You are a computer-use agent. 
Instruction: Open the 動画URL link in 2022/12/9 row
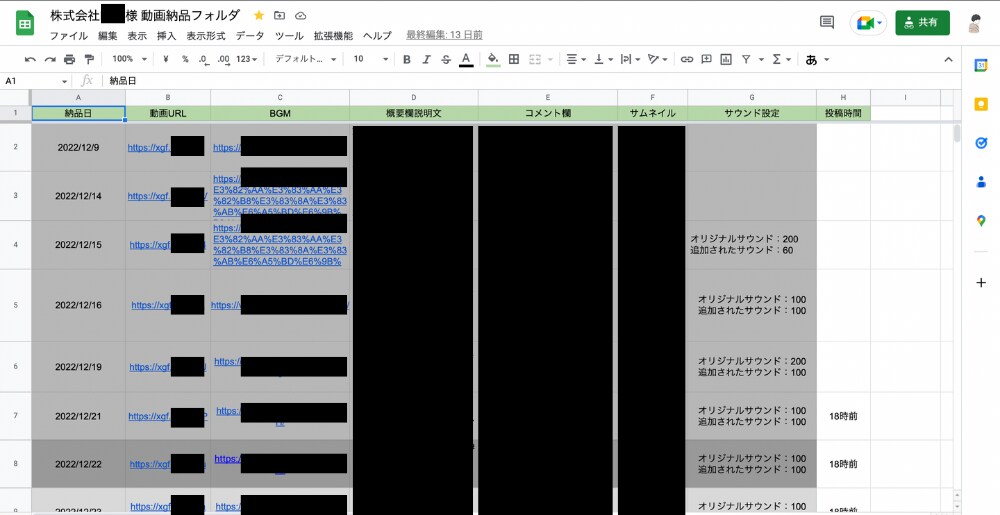[x=149, y=147]
